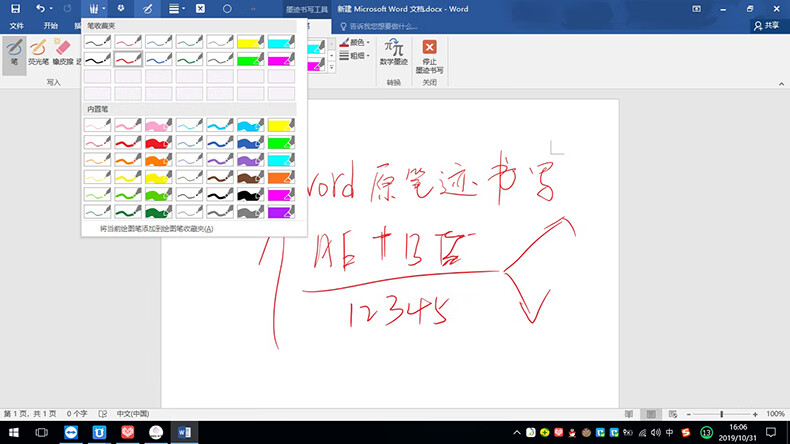Pick the thick red built-in pen
Image resolution: width=790 pixels, height=444 pixels.
[159, 143]
